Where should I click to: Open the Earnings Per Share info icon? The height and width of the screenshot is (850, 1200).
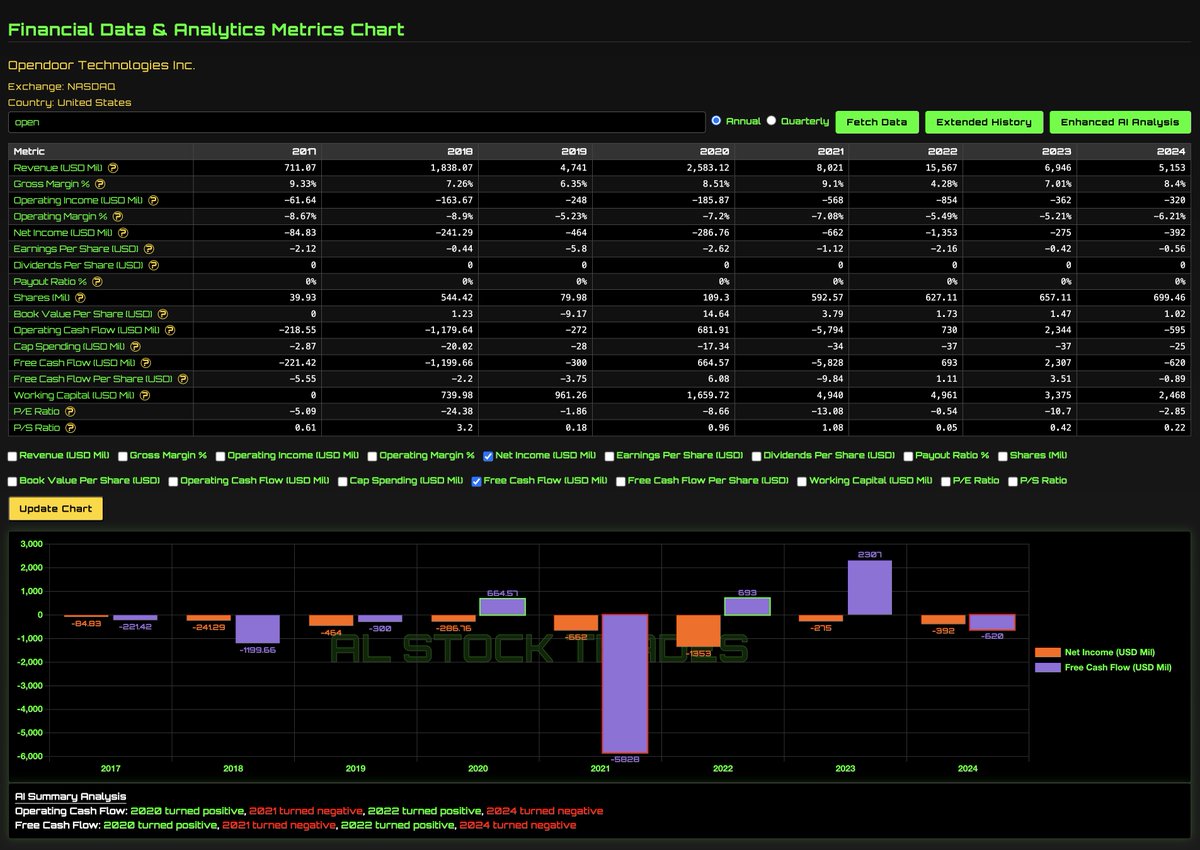coord(148,249)
